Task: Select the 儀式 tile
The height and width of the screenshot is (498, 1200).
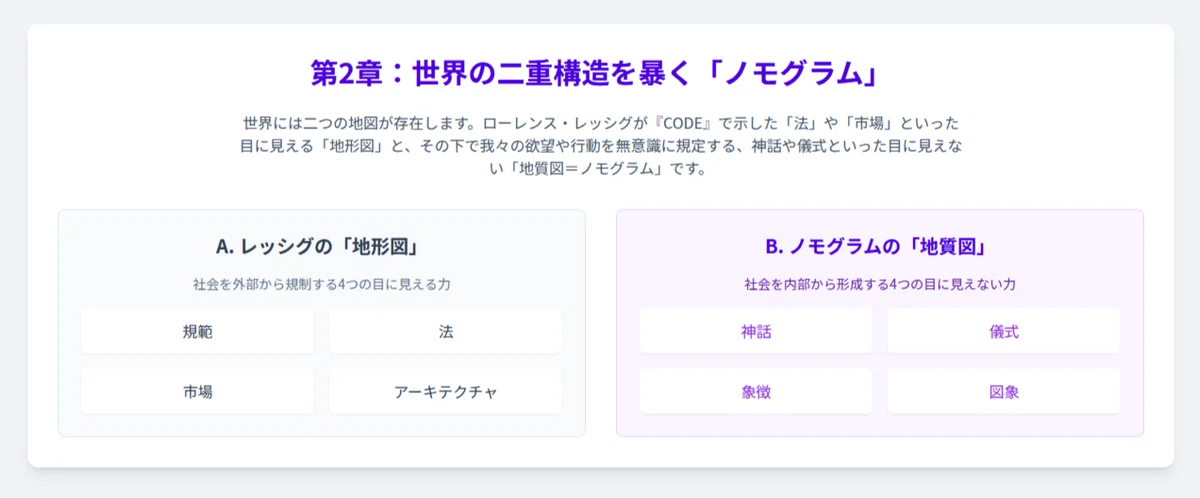Action: [1004, 331]
